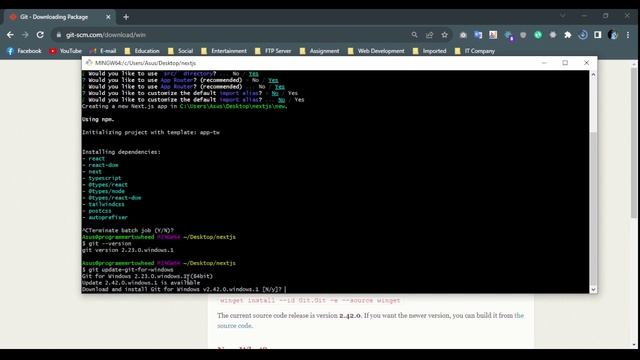This screenshot has width=640, height=360.
Task: Open the Web Development bookmarks folder
Action: pyautogui.click(x=376, y=51)
